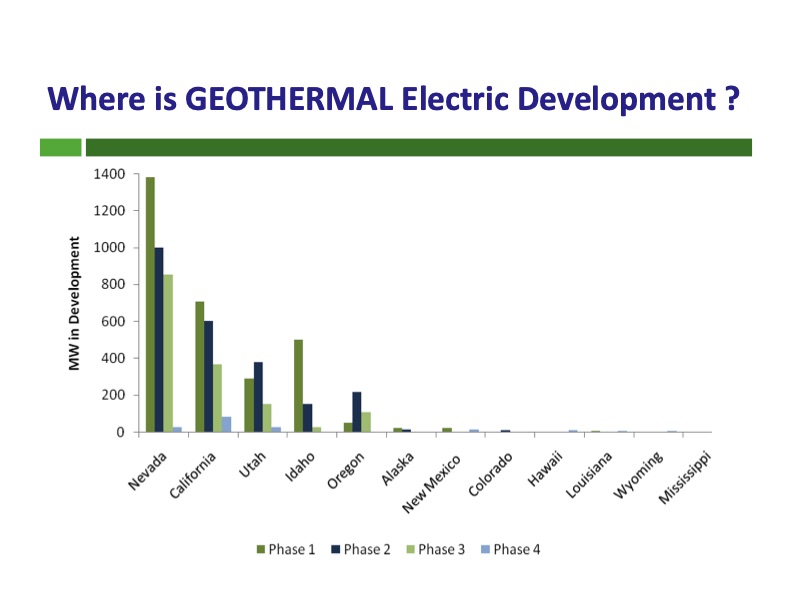792x612 pixels.
Task: Select California's Phase 1 bar
Action: point(200,367)
